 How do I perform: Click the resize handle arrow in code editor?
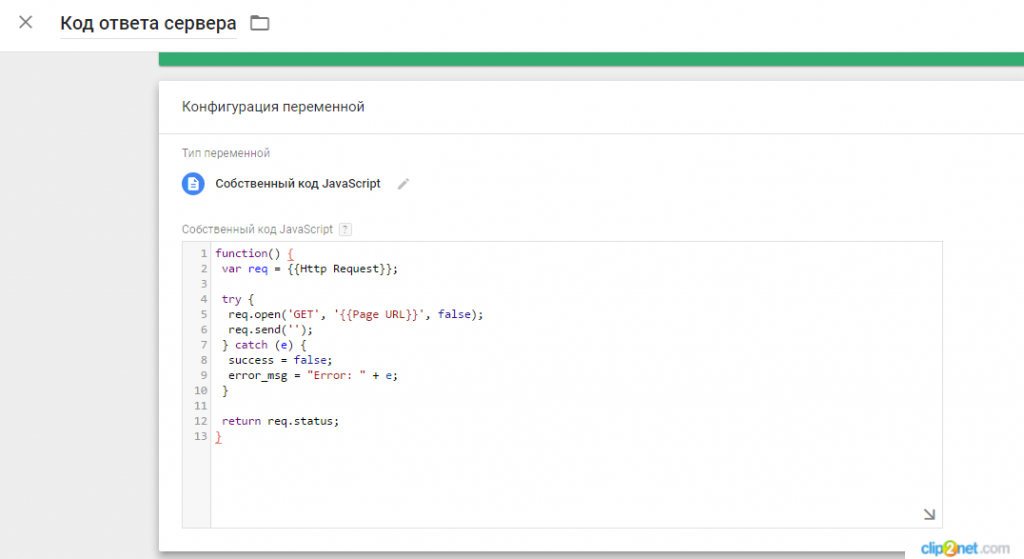(x=929, y=515)
